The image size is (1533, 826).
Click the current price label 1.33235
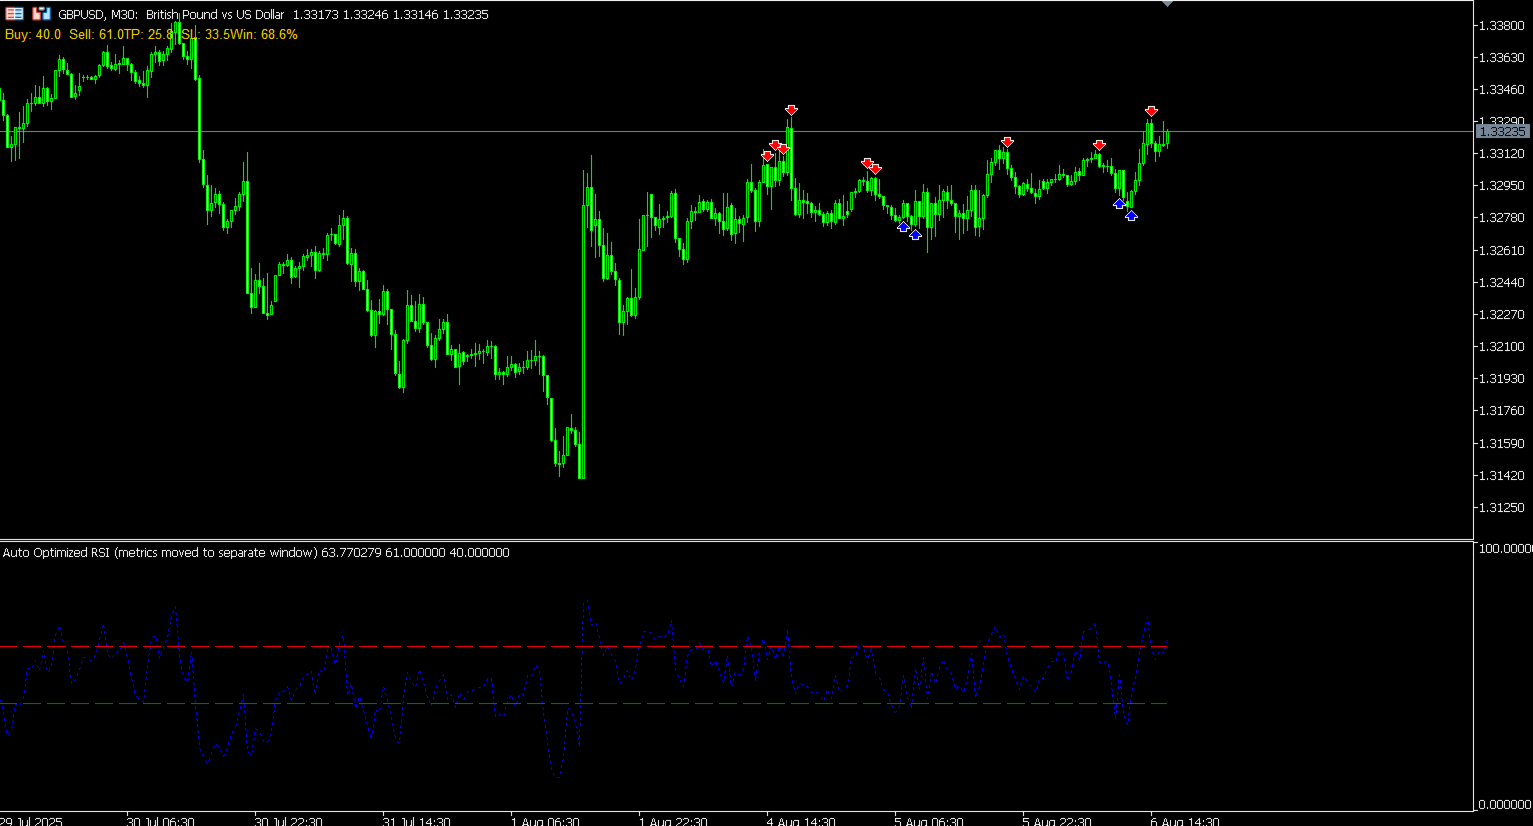click(x=1502, y=132)
